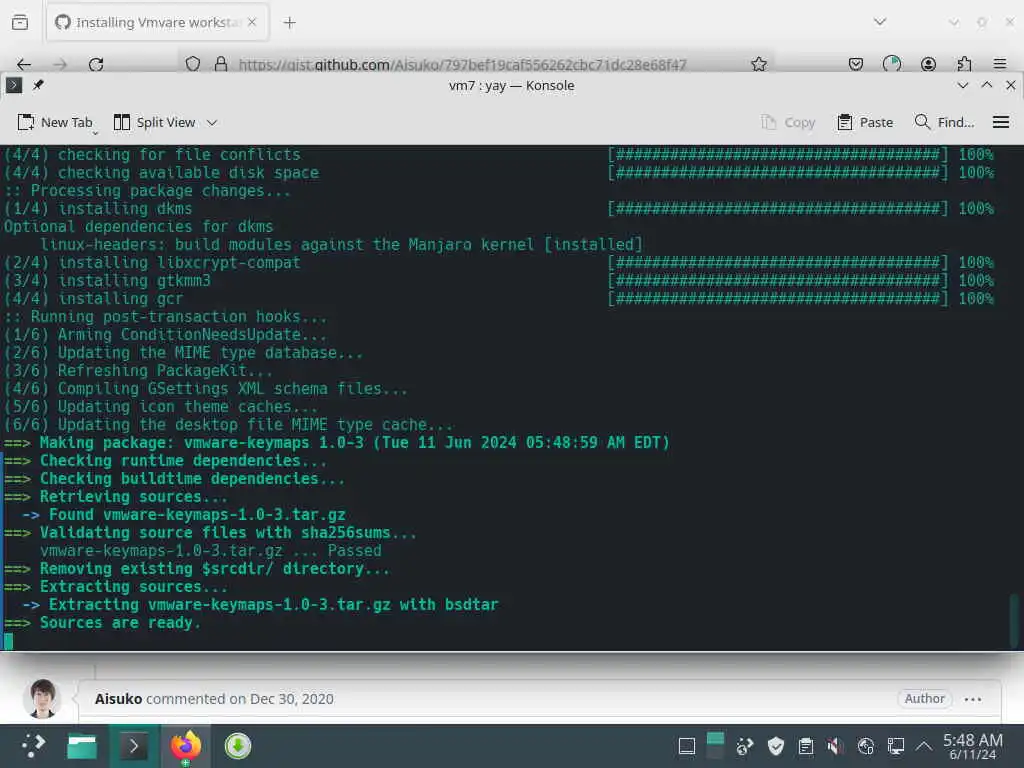
Task: Click the Dec 30, 2020 comment date link
Action: pos(291,699)
